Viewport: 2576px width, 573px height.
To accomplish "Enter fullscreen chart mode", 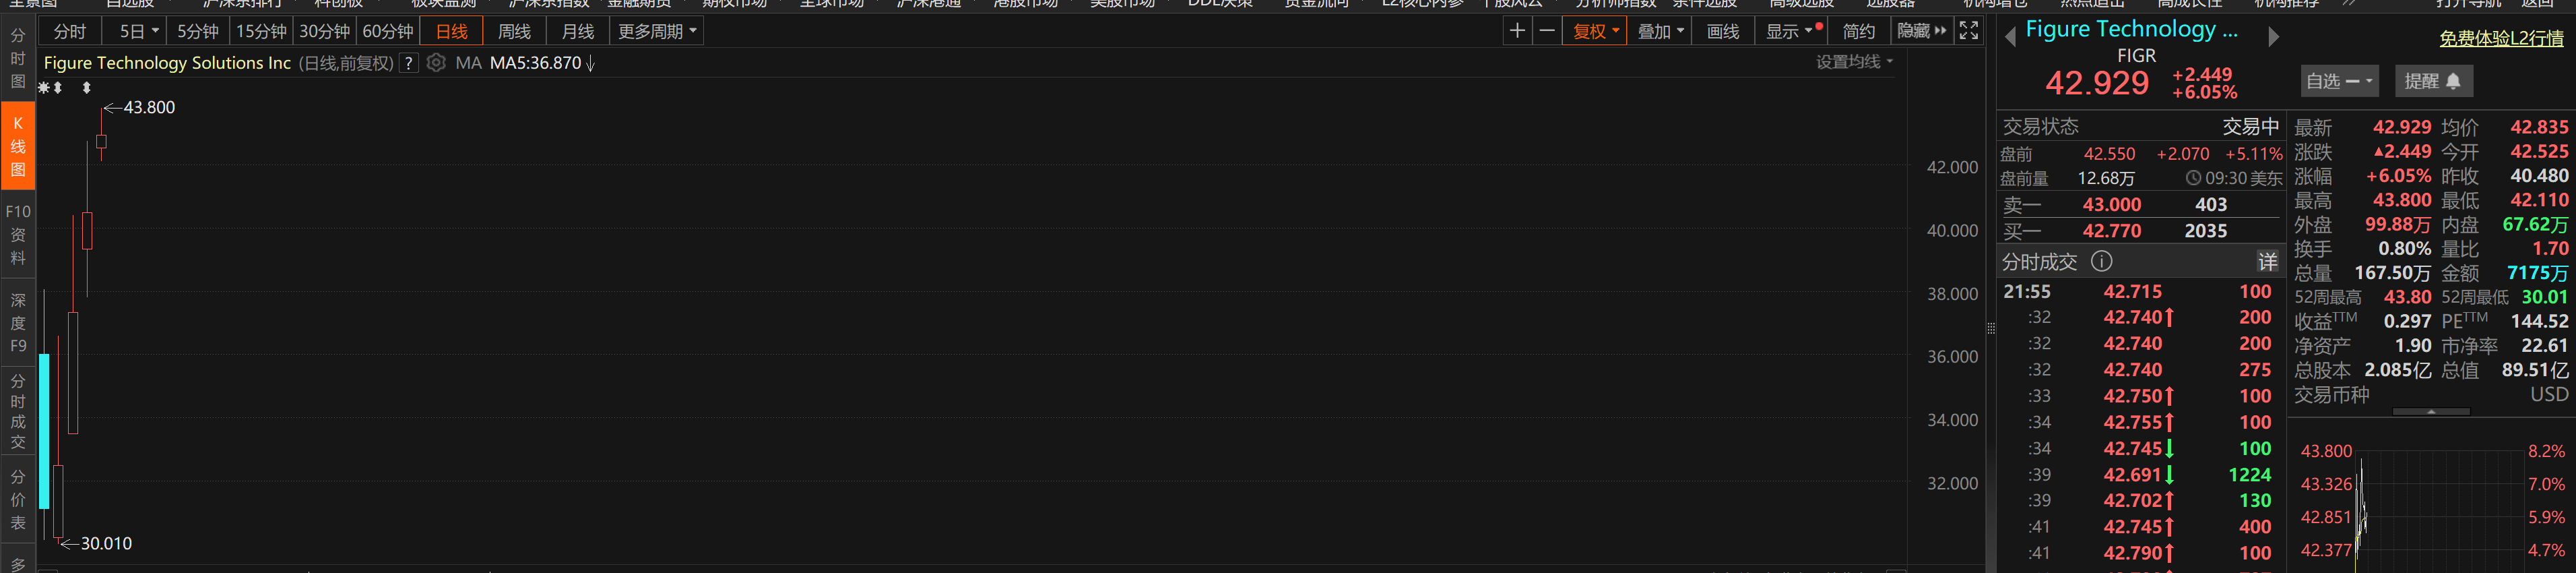I will pyautogui.click(x=1968, y=31).
